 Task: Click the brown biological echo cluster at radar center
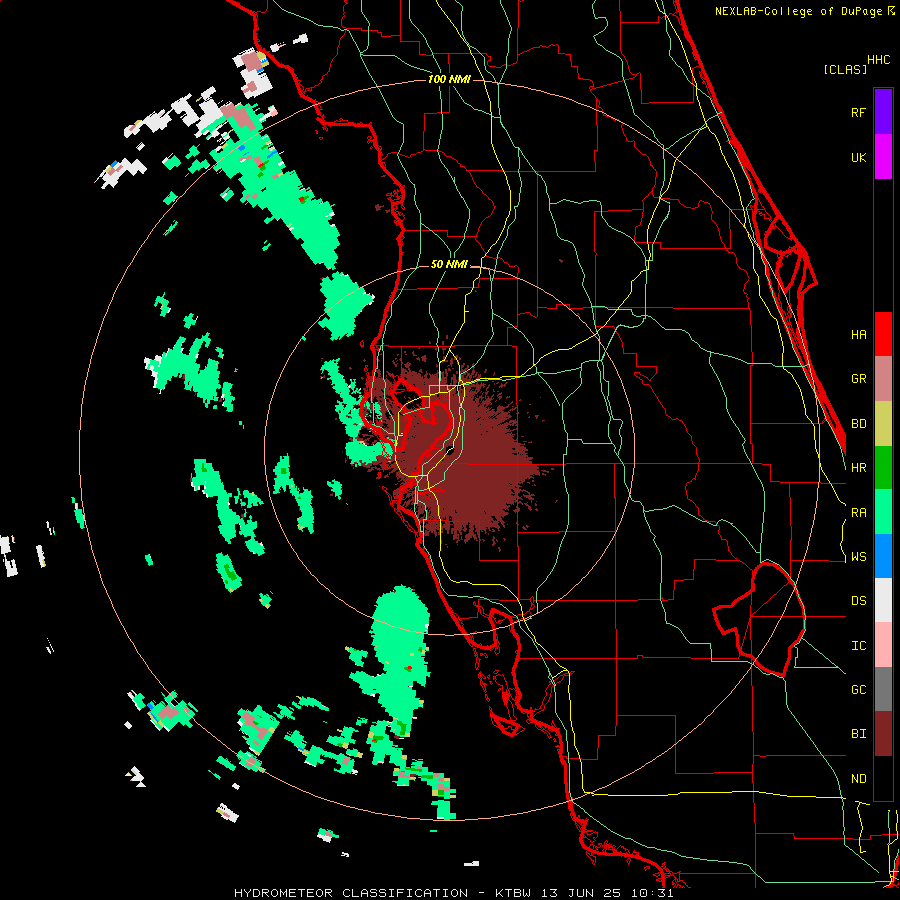pos(453,453)
